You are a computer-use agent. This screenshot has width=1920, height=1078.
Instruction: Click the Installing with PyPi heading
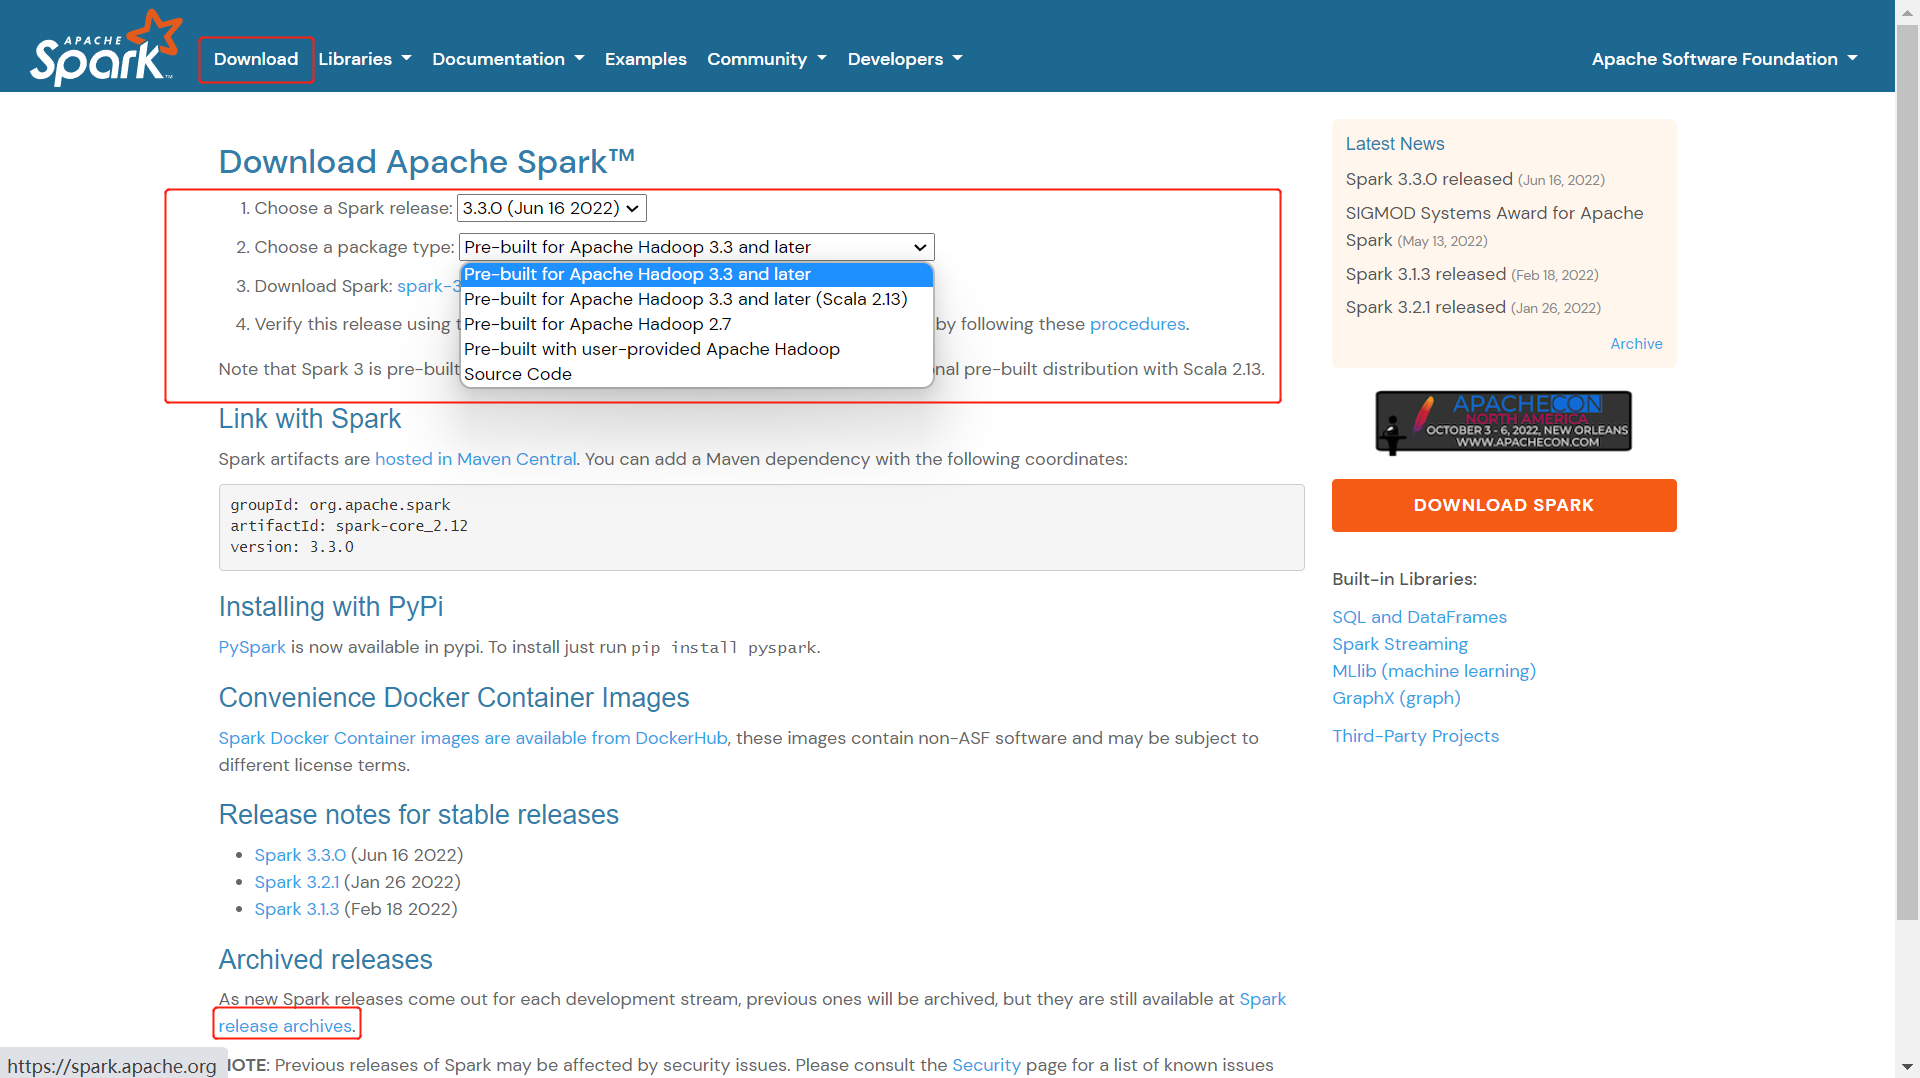point(331,607)
